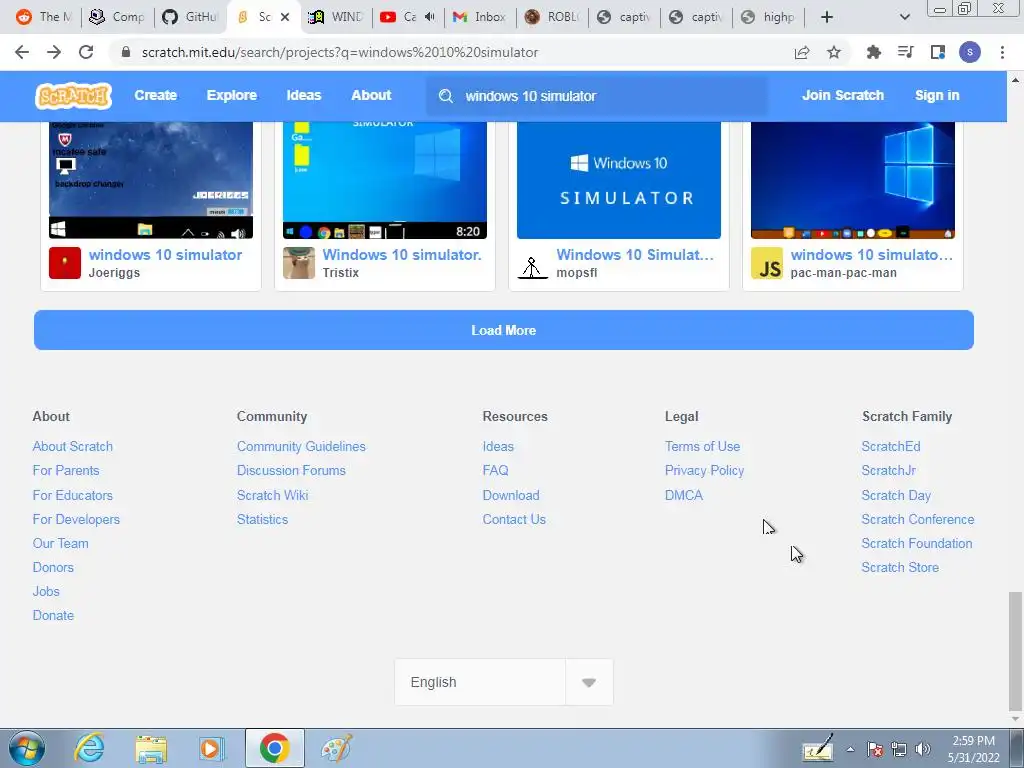Show hidden tray icons arrow
Viewport: 1024px width, 768px height.
point(850,749)
